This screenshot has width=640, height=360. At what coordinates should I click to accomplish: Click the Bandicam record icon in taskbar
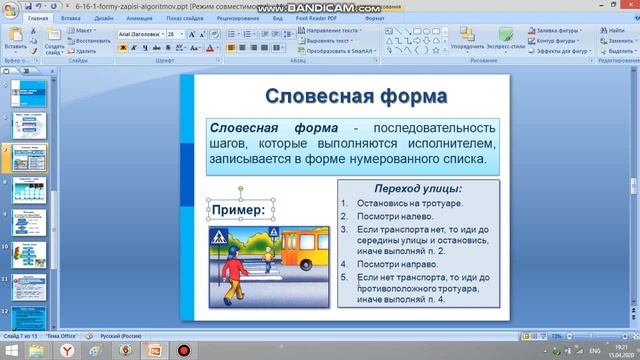point(184,351)
